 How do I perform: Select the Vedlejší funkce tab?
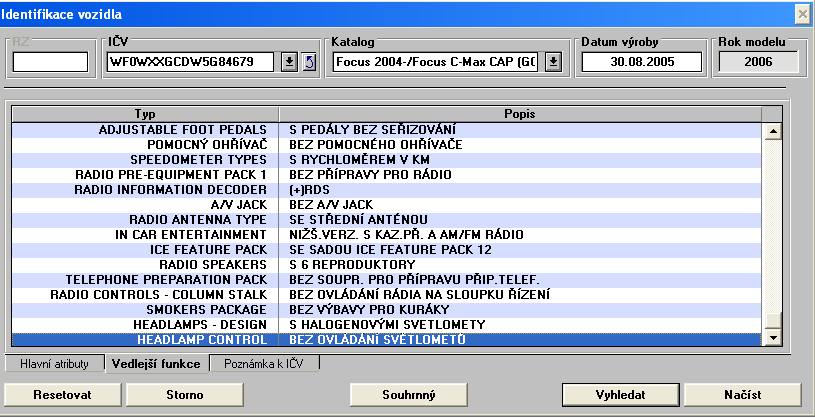coord(157,364)
